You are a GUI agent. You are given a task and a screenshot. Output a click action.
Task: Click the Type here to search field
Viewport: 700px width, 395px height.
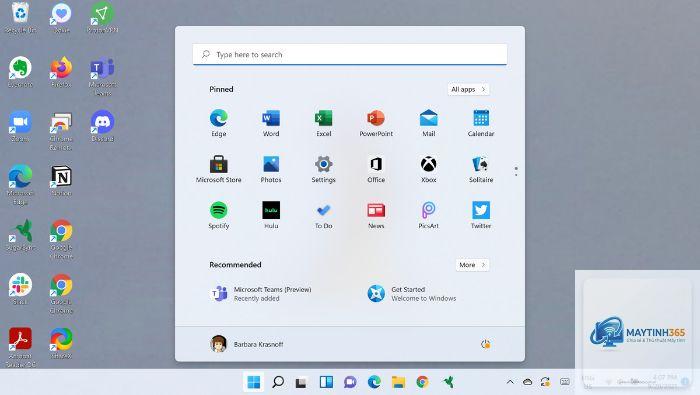coord(350,54)
